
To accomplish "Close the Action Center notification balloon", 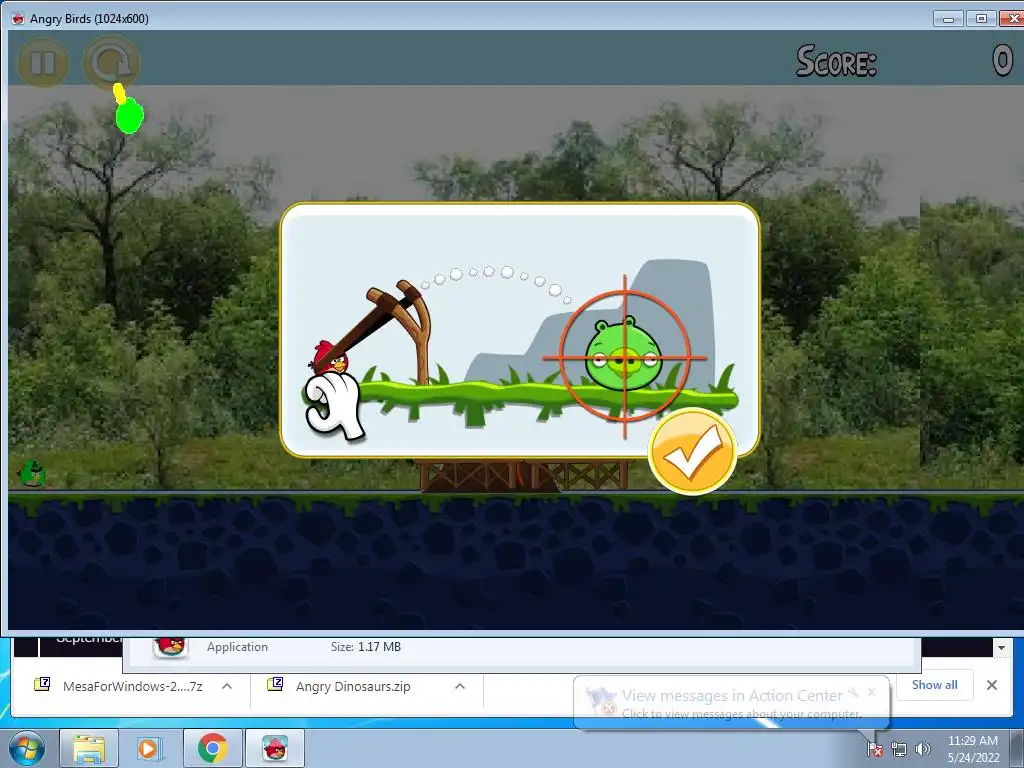I will tap(871, 692).
